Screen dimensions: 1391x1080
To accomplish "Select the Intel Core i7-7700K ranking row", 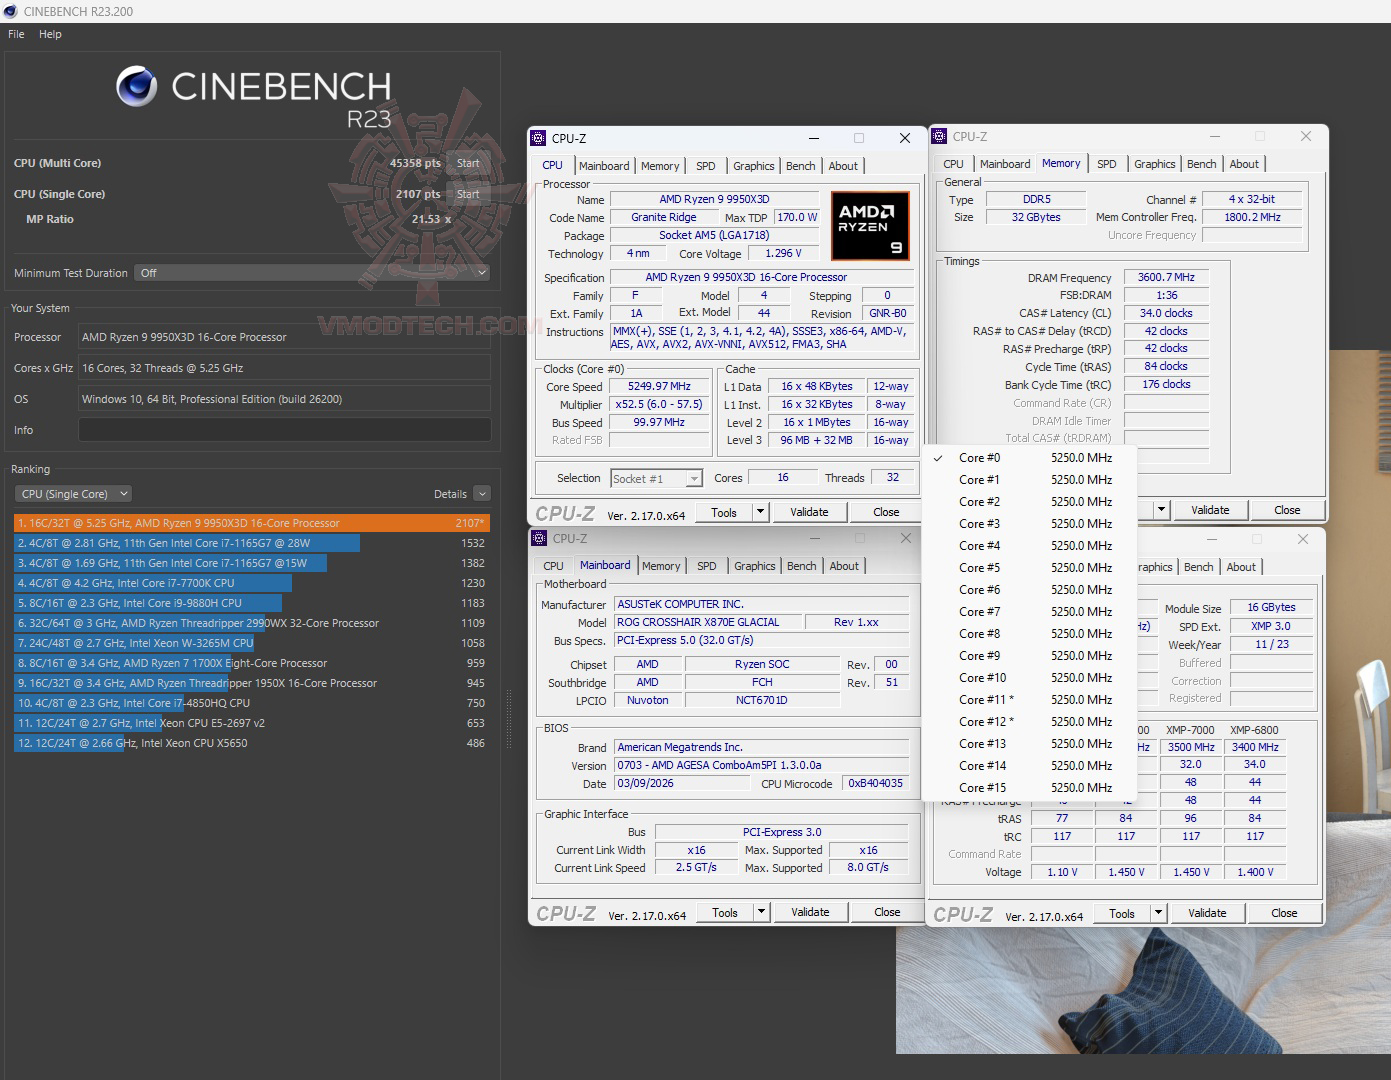I will (x=252, y=583).
